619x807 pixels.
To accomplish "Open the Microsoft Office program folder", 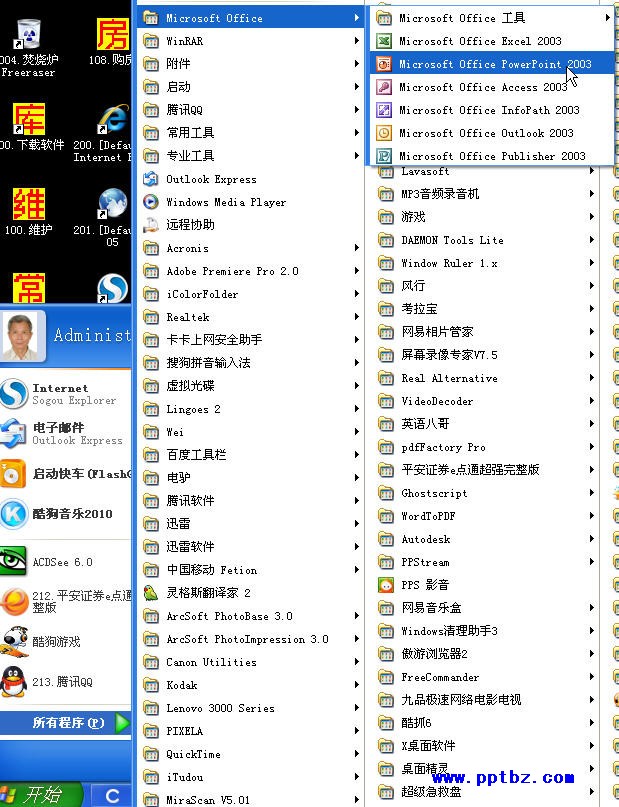I will 251,18.
